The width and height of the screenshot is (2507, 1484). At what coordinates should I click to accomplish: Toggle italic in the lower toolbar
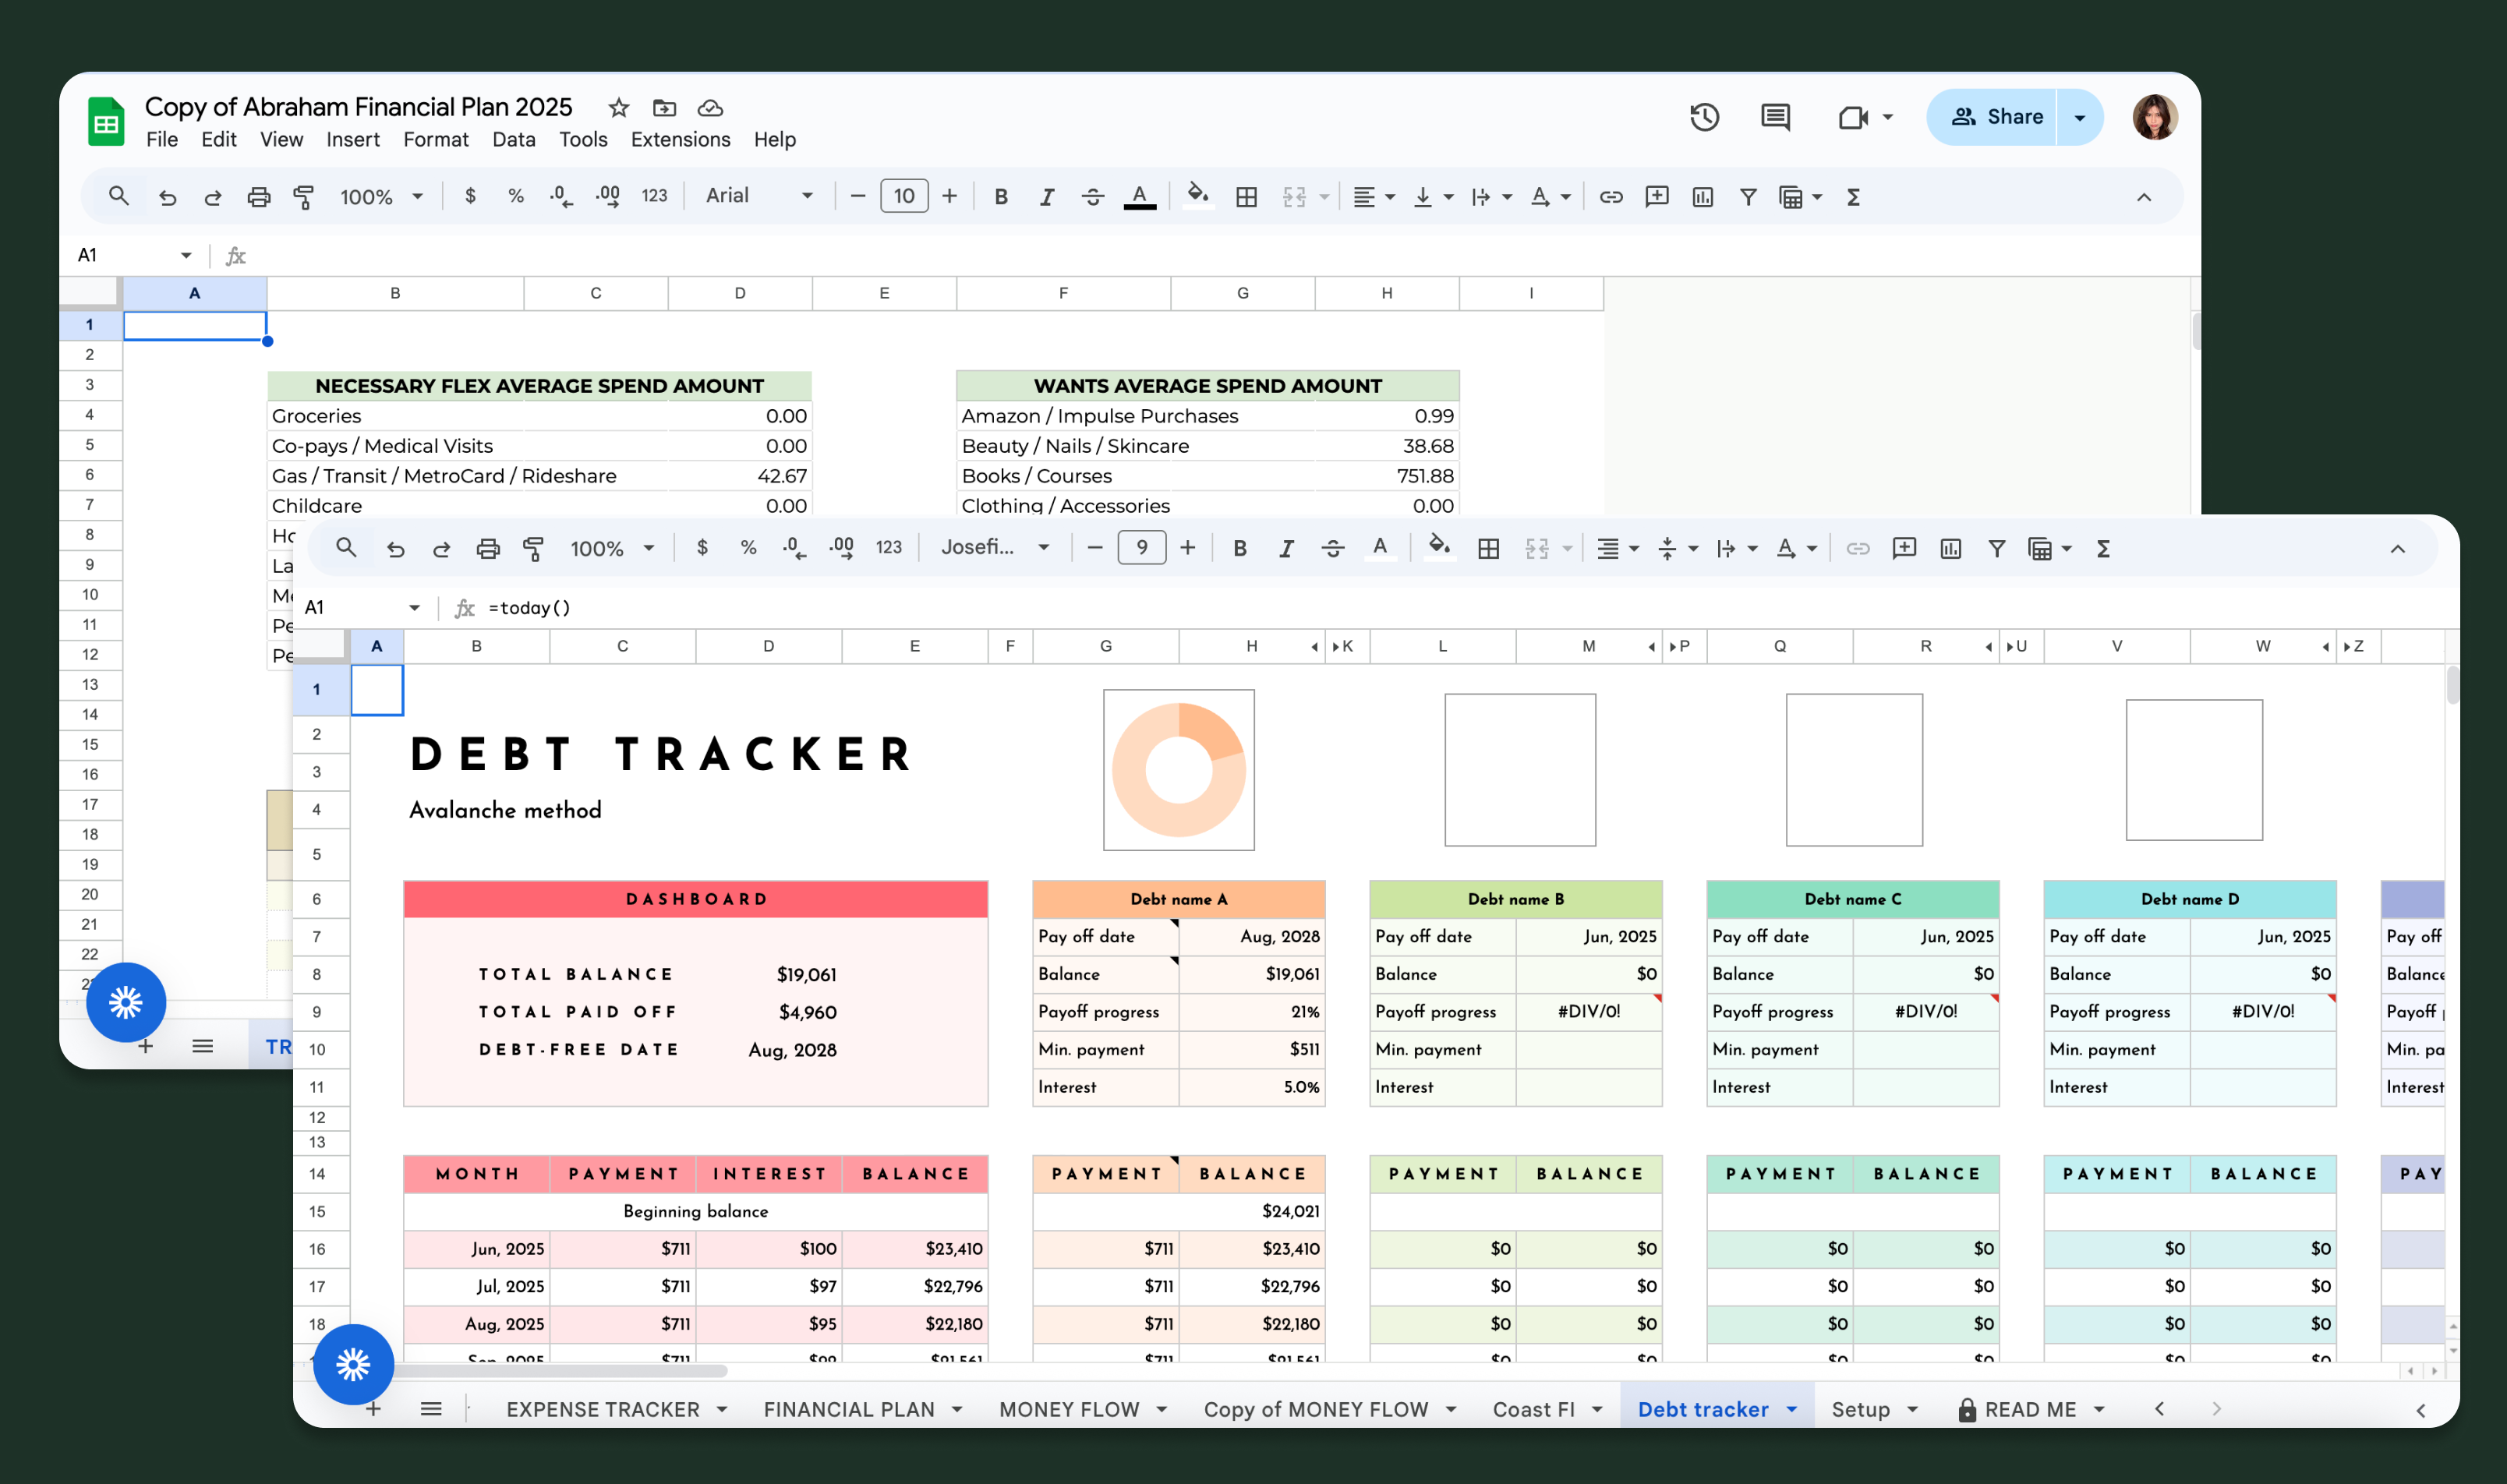tap(1286, 548)
